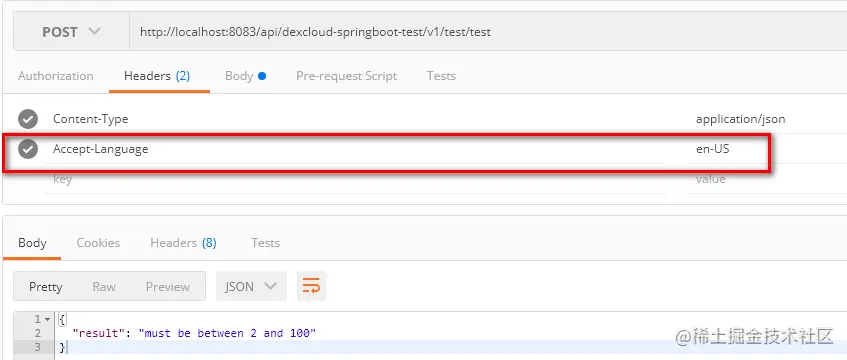Click the en-US header value

pyautogui.click(x=712, y=149)
